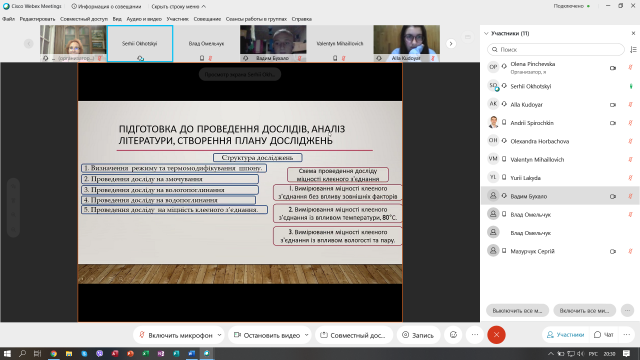Viewport: 640px width, 360px height.
Task: Click Включить все ми... to unmute all
Action: pyautogui.click(x=584, y=311)
